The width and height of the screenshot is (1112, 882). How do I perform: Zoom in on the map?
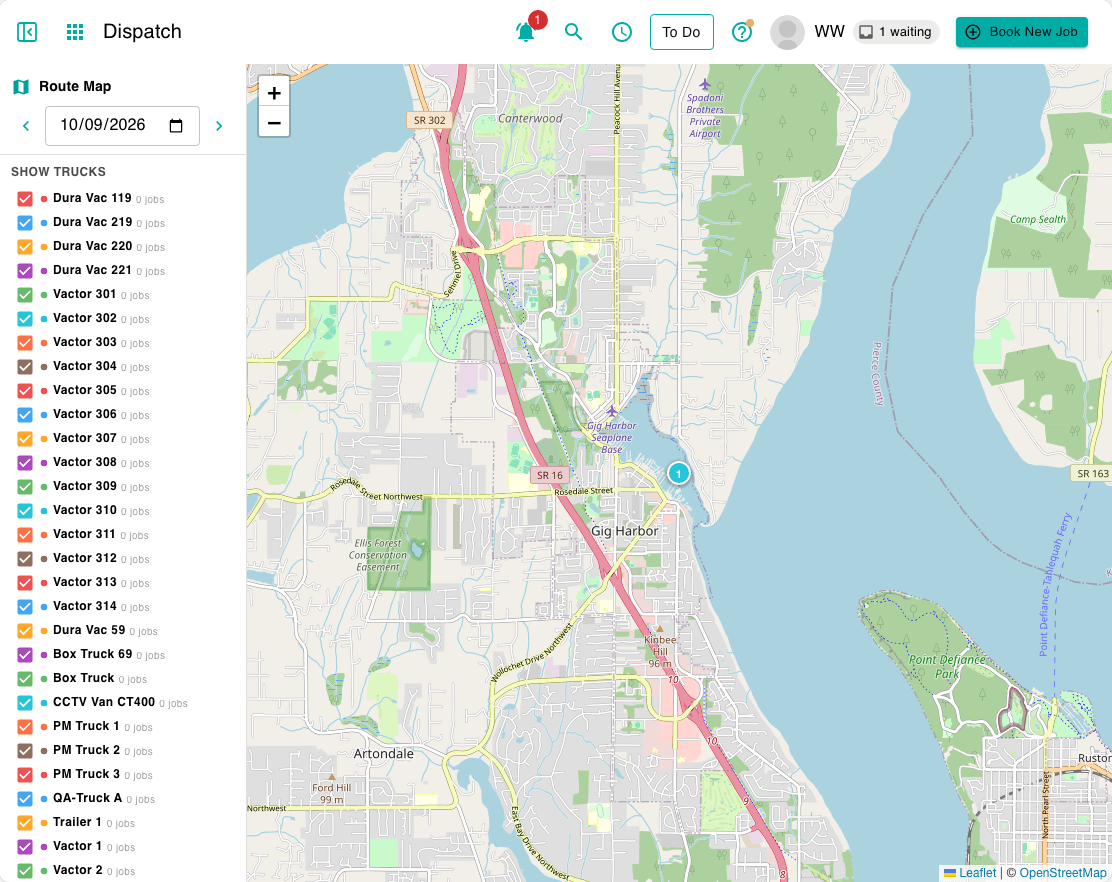pyautogui.click(x=274, y=93)
